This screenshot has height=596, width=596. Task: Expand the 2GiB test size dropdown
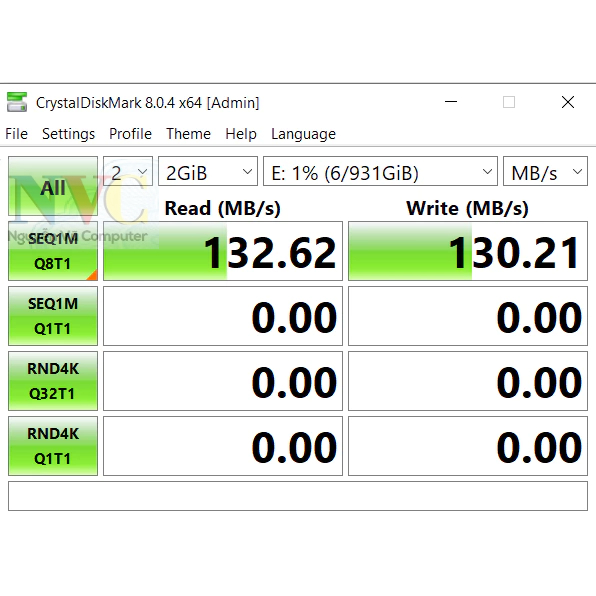(208, 171)
